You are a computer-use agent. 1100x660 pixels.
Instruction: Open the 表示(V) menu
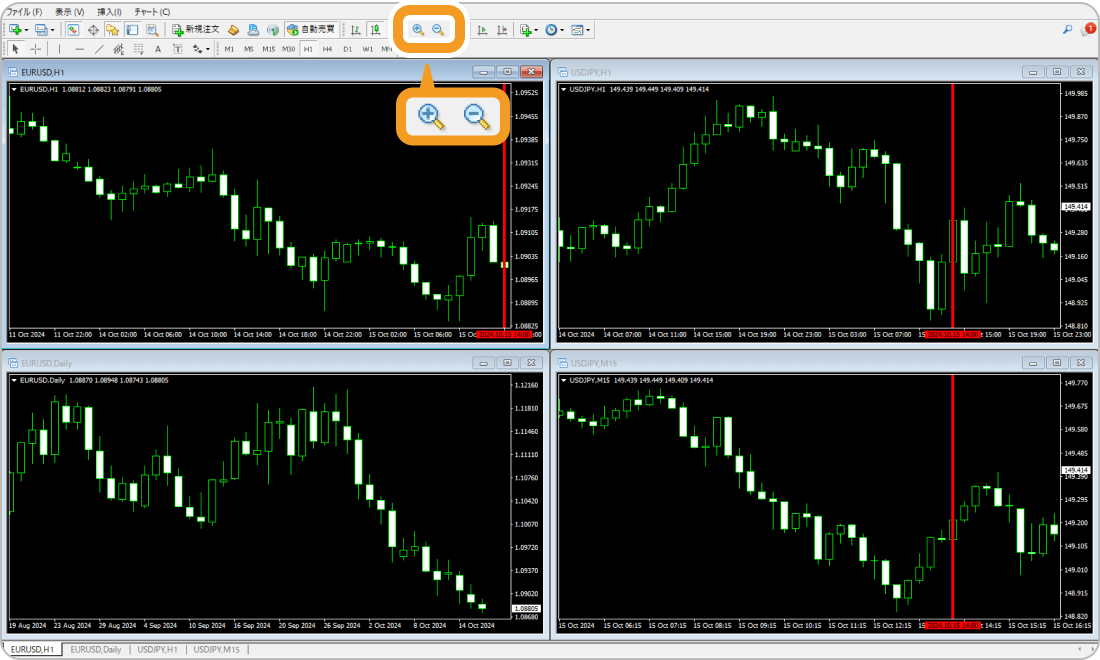(69, 12)
